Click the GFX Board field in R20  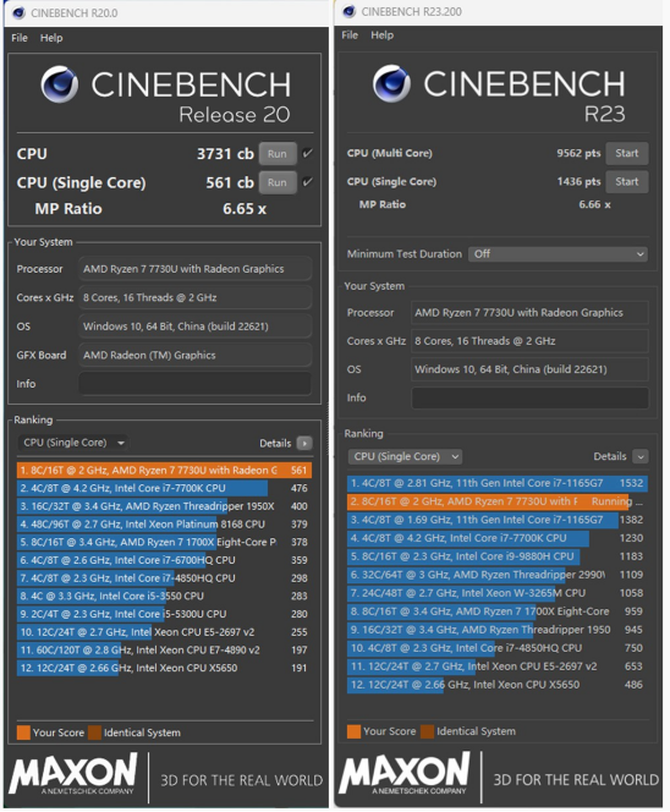(x=195, y=355)
